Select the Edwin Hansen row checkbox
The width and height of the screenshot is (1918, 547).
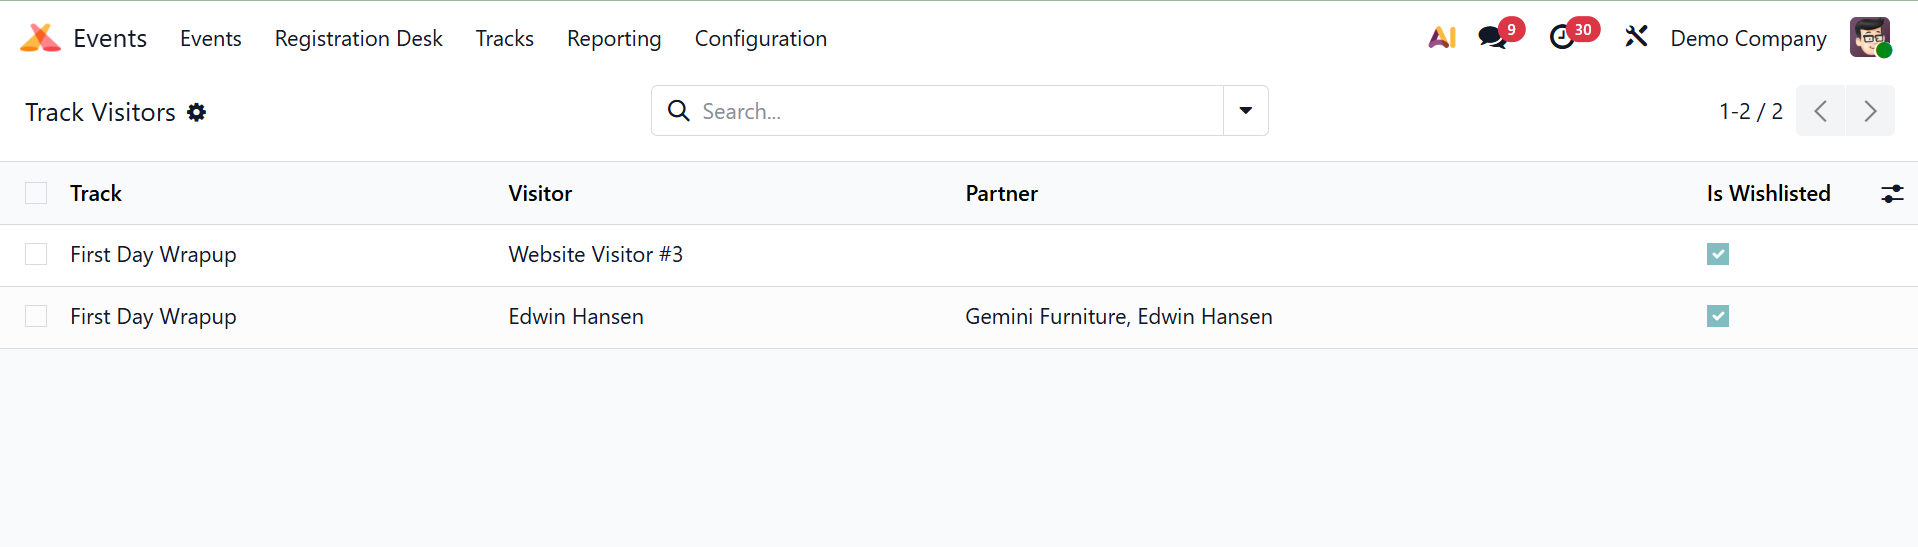pos(36,317)
